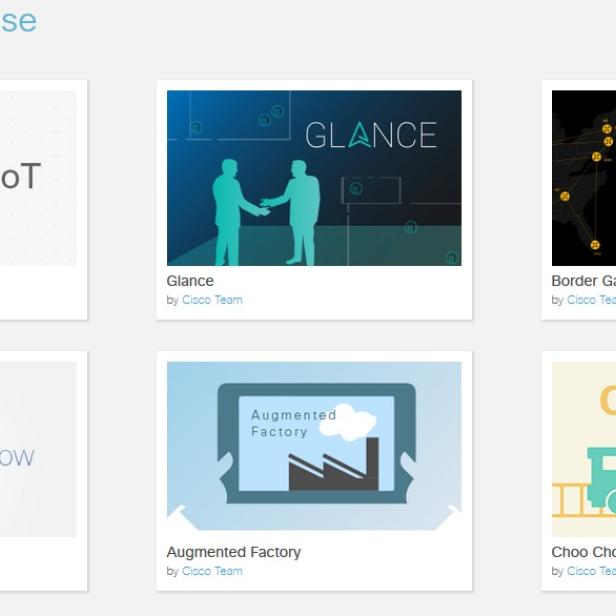
Task: Click the Augmented Factory title
Action: coord(234,552)
